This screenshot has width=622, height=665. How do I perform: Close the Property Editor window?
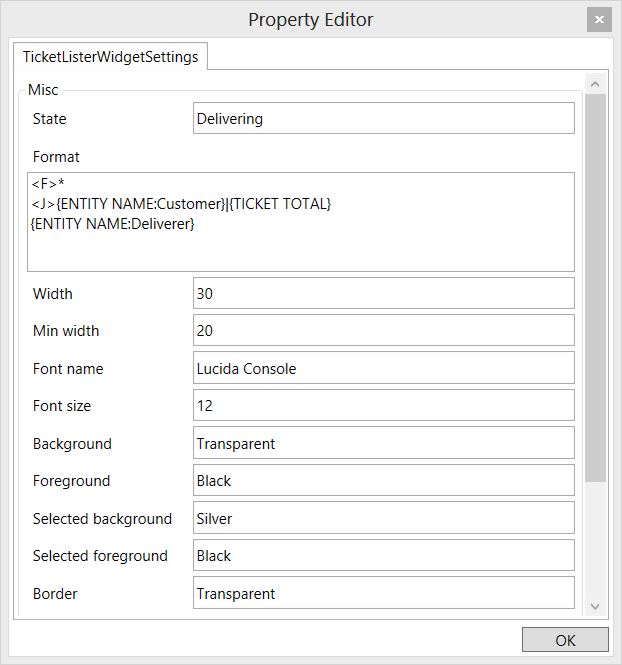tap(599, 19)
